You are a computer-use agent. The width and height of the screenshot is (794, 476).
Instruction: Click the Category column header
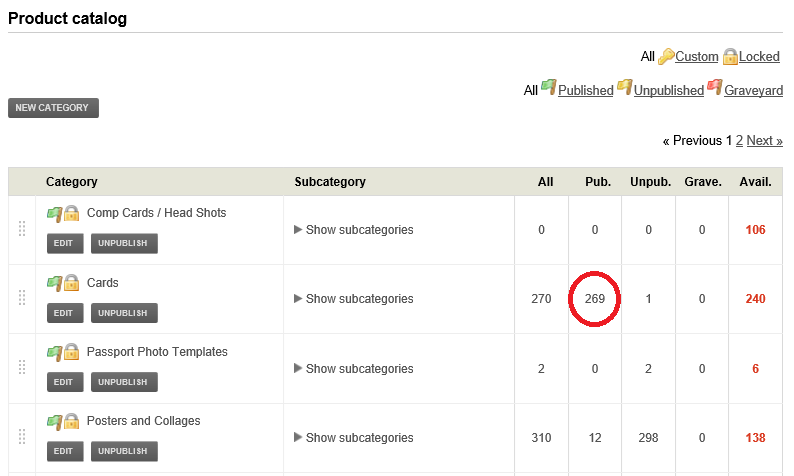[71, 182]
